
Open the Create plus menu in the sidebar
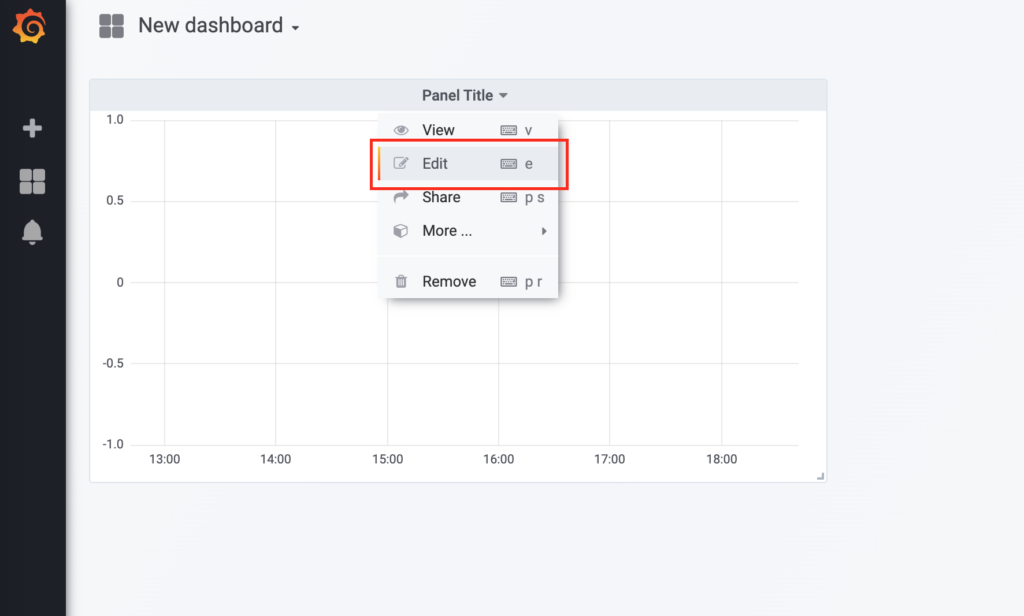point(32,128)
